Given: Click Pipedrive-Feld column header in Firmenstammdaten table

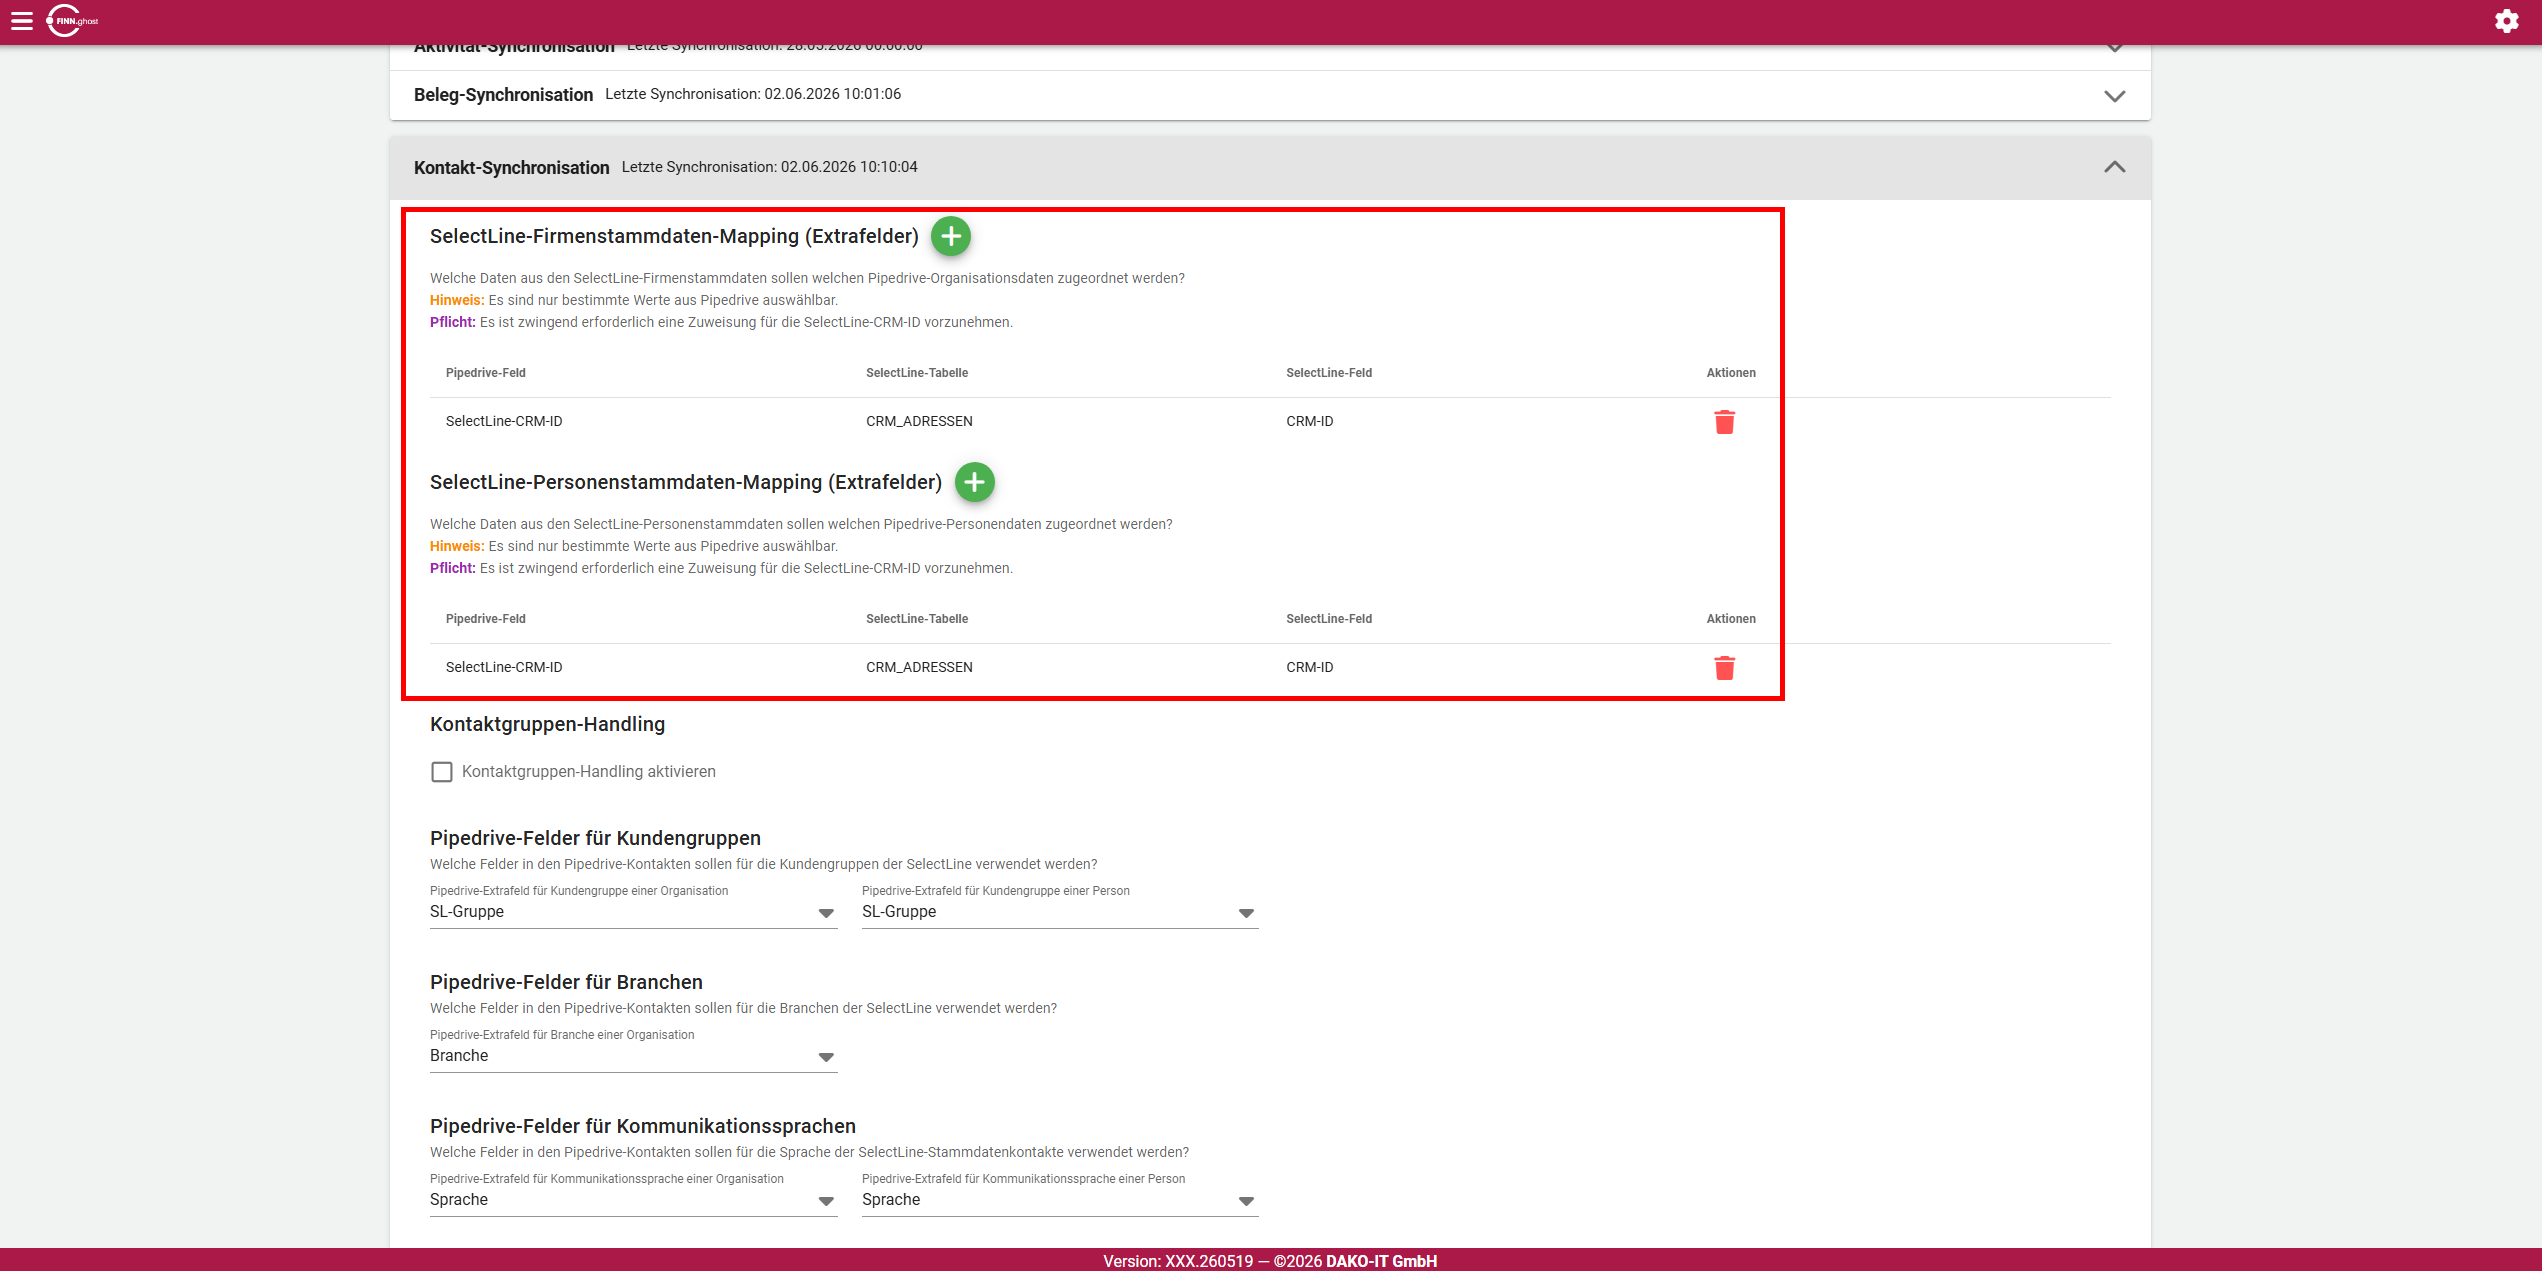Looking at the screenshot, I should tap(486, 373).
